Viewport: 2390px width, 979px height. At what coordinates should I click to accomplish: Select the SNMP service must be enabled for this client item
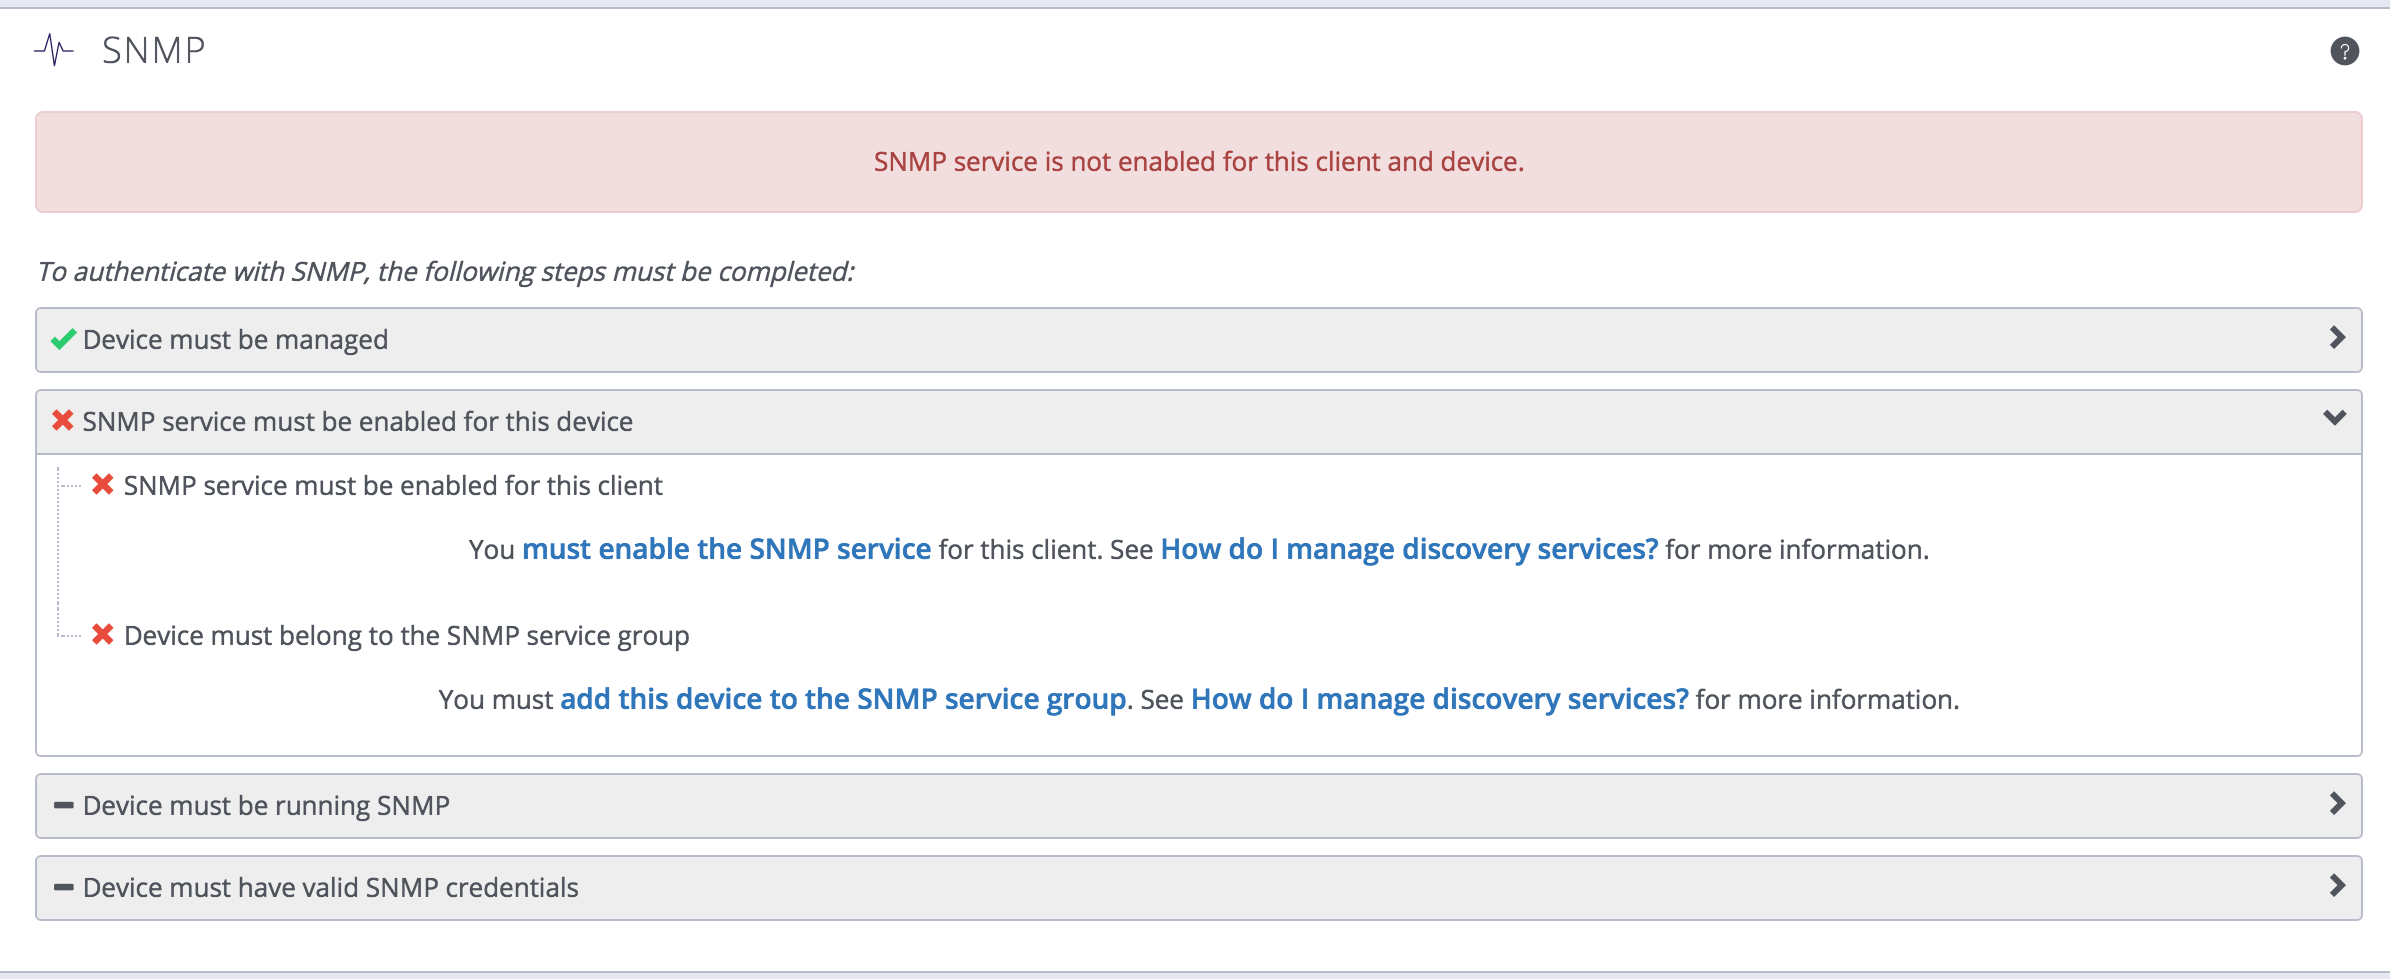393,485
